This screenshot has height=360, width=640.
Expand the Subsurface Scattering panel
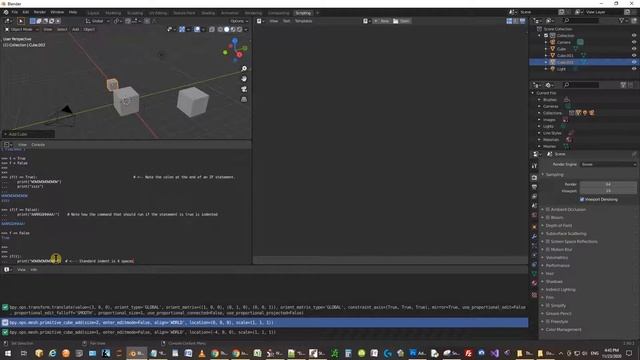coord(566,233)
